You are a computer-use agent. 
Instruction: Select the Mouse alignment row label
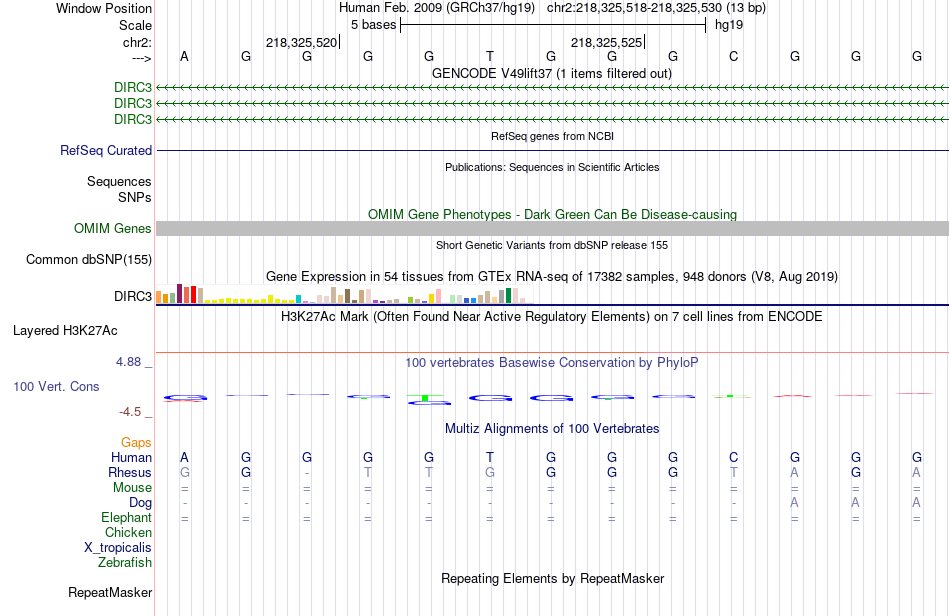coord(132,488)
